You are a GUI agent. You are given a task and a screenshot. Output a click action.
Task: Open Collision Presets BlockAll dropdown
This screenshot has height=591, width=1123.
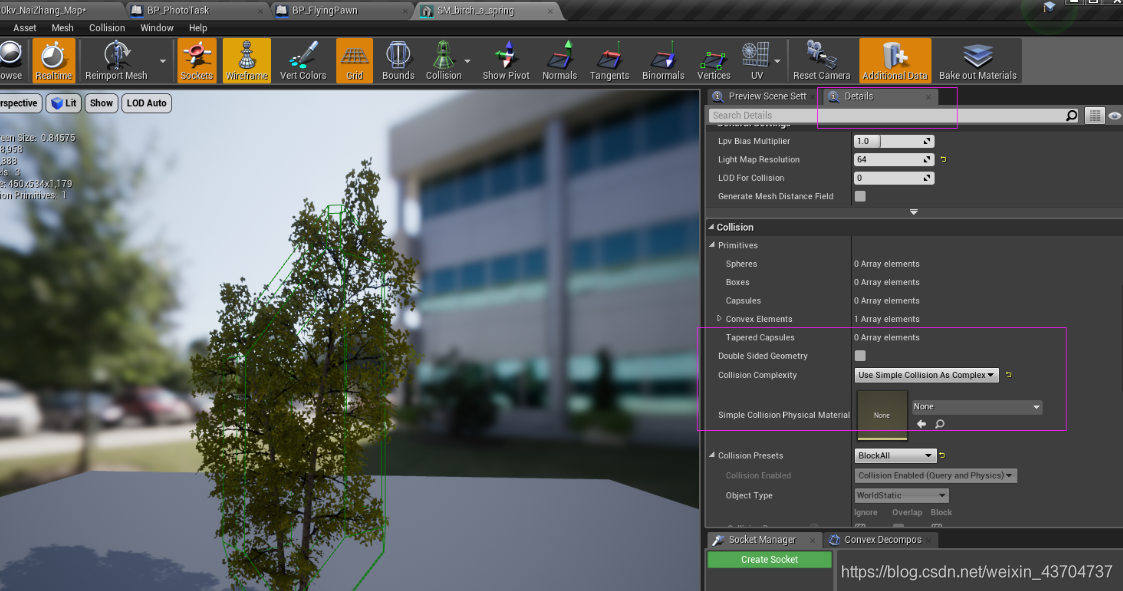point(895,456)
